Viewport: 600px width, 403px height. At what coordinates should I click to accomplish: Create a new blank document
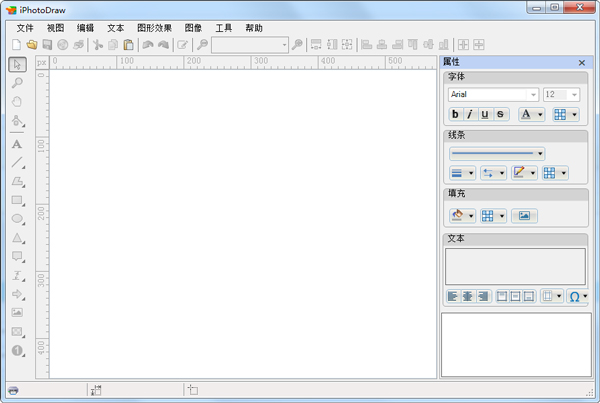(16, 45)
